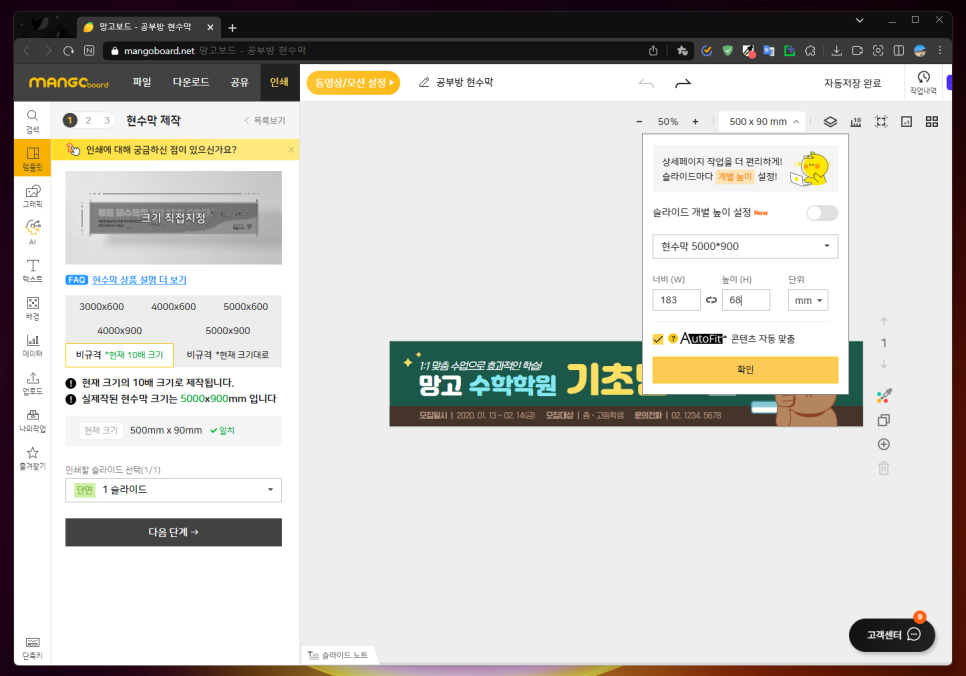Image resolution: width=966 pixels, height=676 pixels.
Task: Collapse the 500 x 90 mm size dropdown
Action: click(764, 121)
